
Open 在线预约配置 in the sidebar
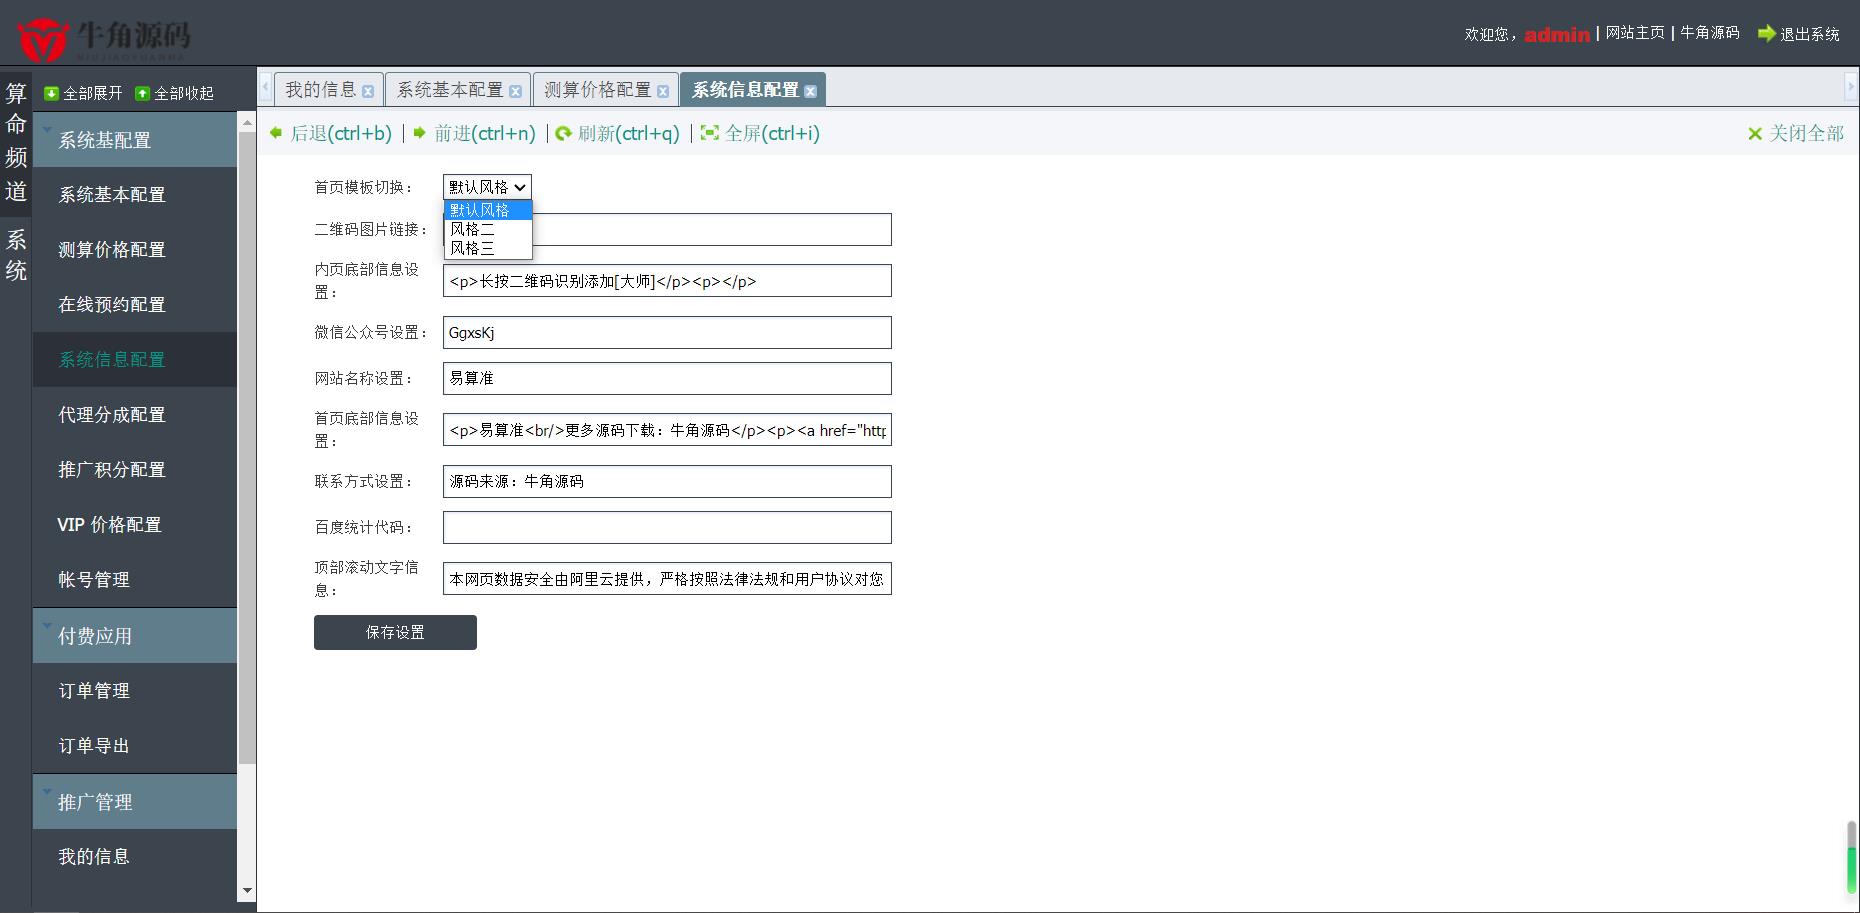pos(135,305)
